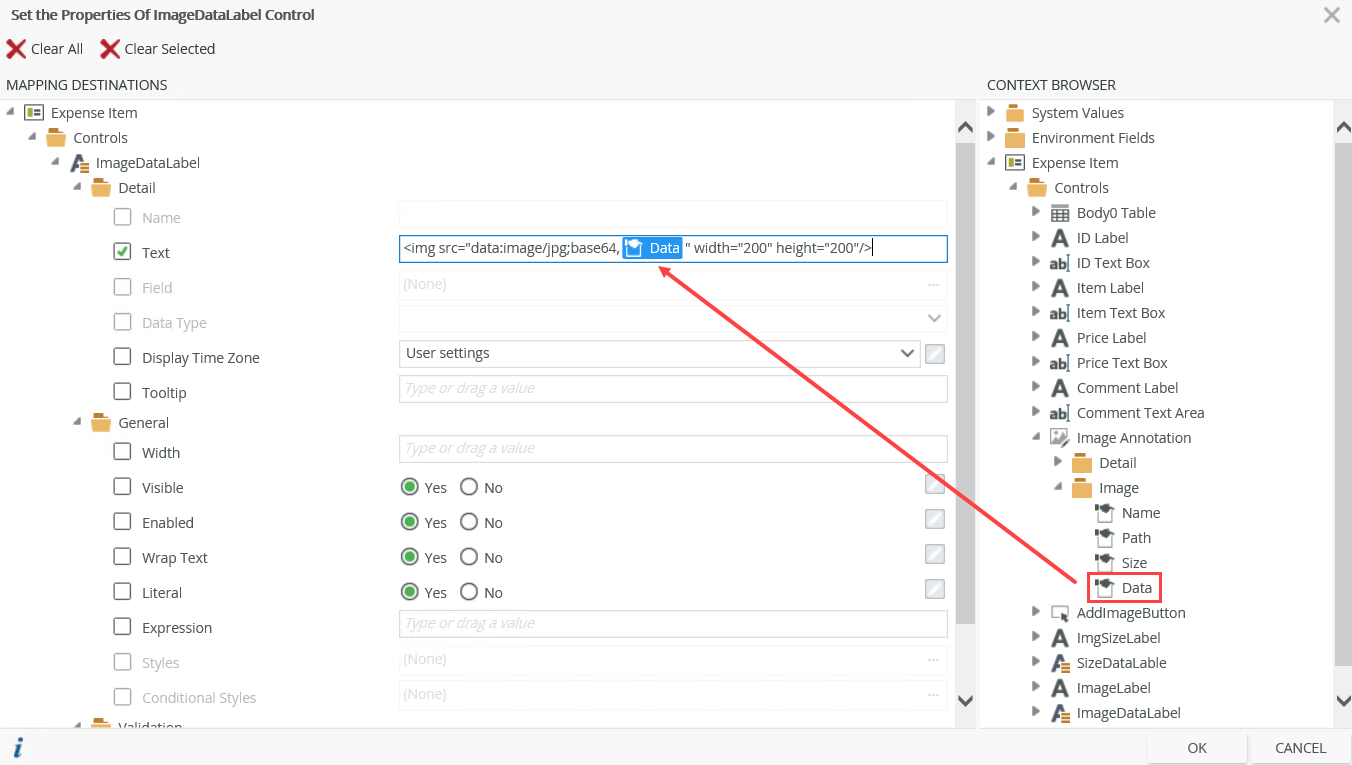Collapse the General folder section

[x=77, y=422]
